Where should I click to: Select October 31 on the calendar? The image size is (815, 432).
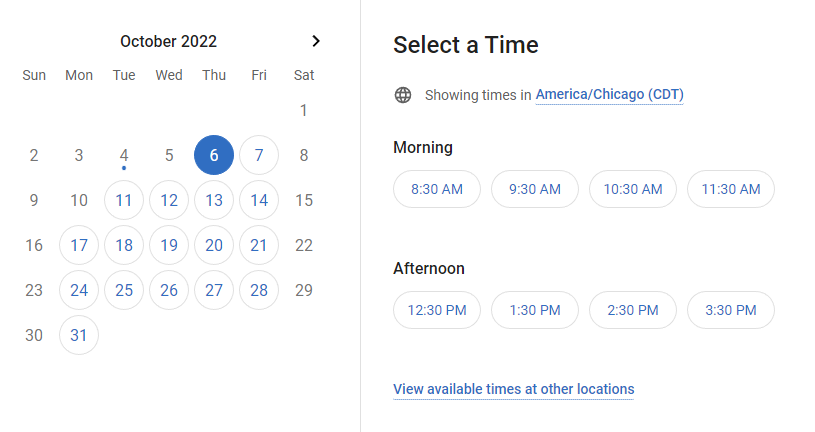[79, 335]
